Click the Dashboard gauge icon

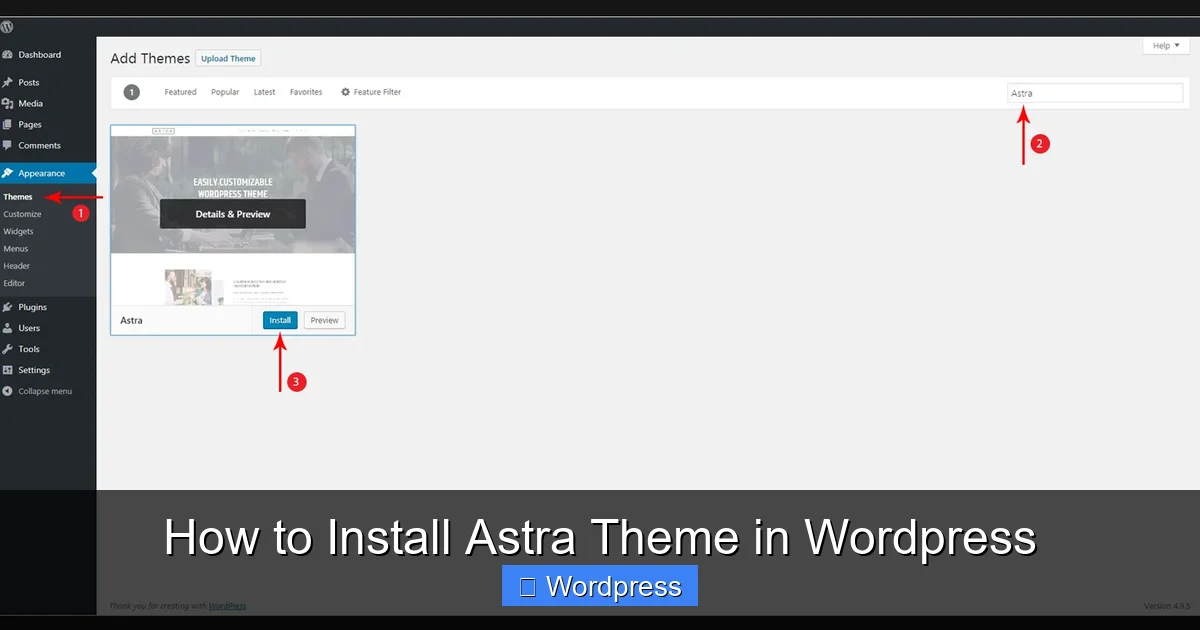(8, 55)
